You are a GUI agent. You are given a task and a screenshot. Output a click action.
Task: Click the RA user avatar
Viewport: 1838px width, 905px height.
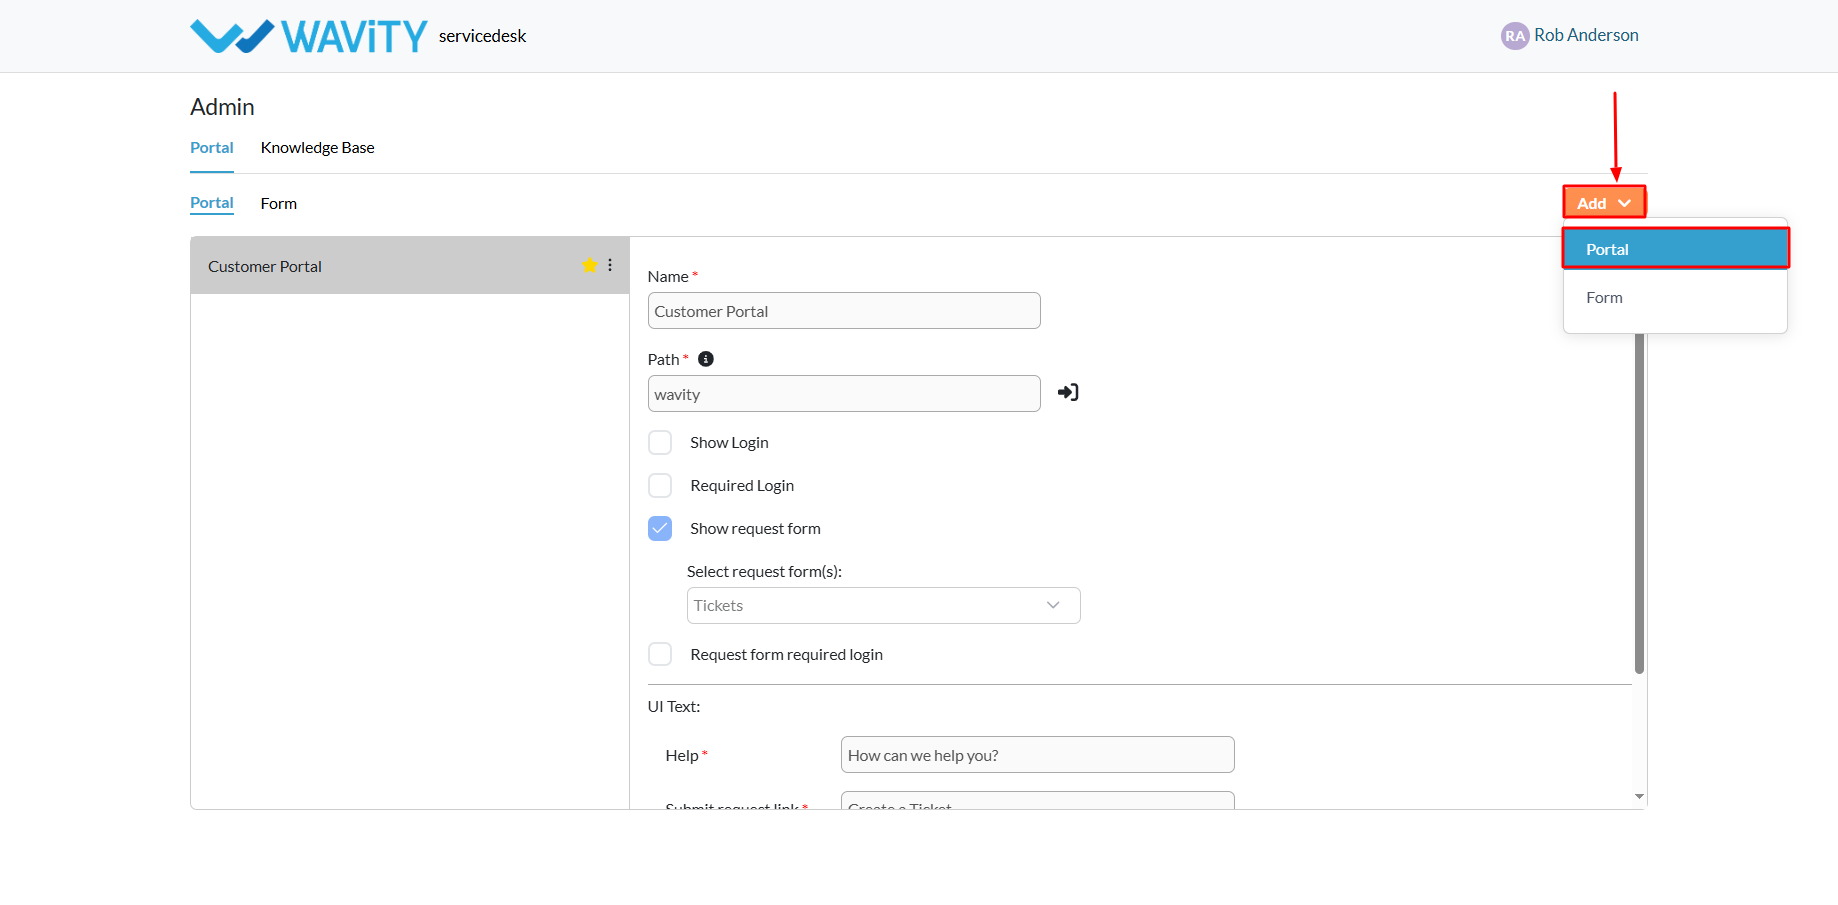[x=1515, y=36]
